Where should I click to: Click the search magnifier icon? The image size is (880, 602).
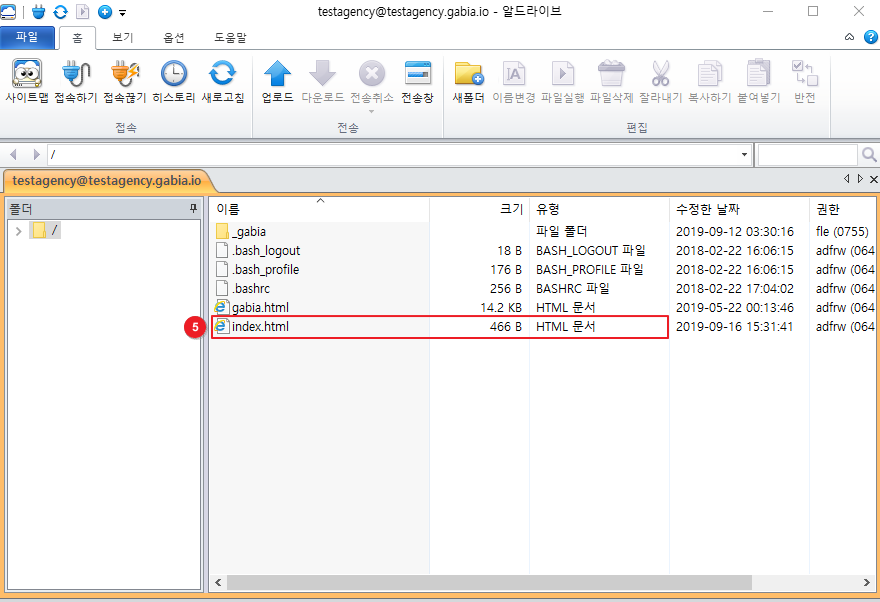pyautogui.click(x=869, y=154)
